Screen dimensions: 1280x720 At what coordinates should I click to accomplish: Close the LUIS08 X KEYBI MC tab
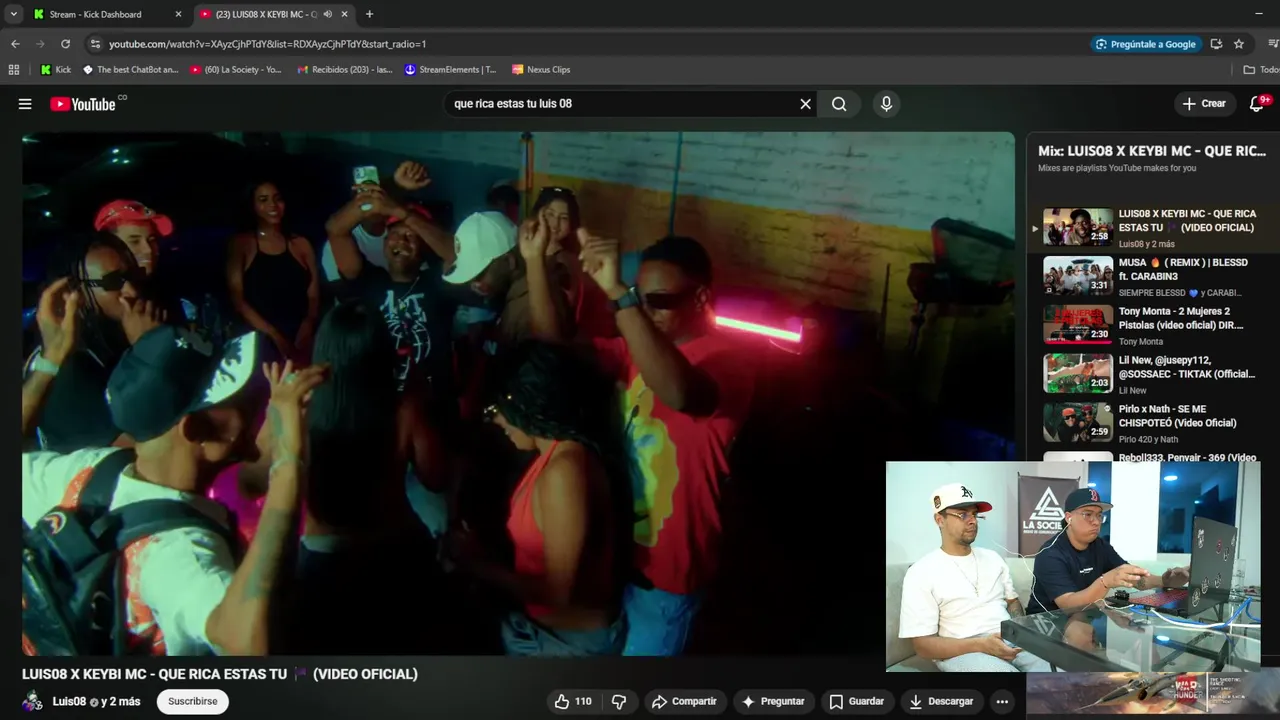(x=344, y=14)
